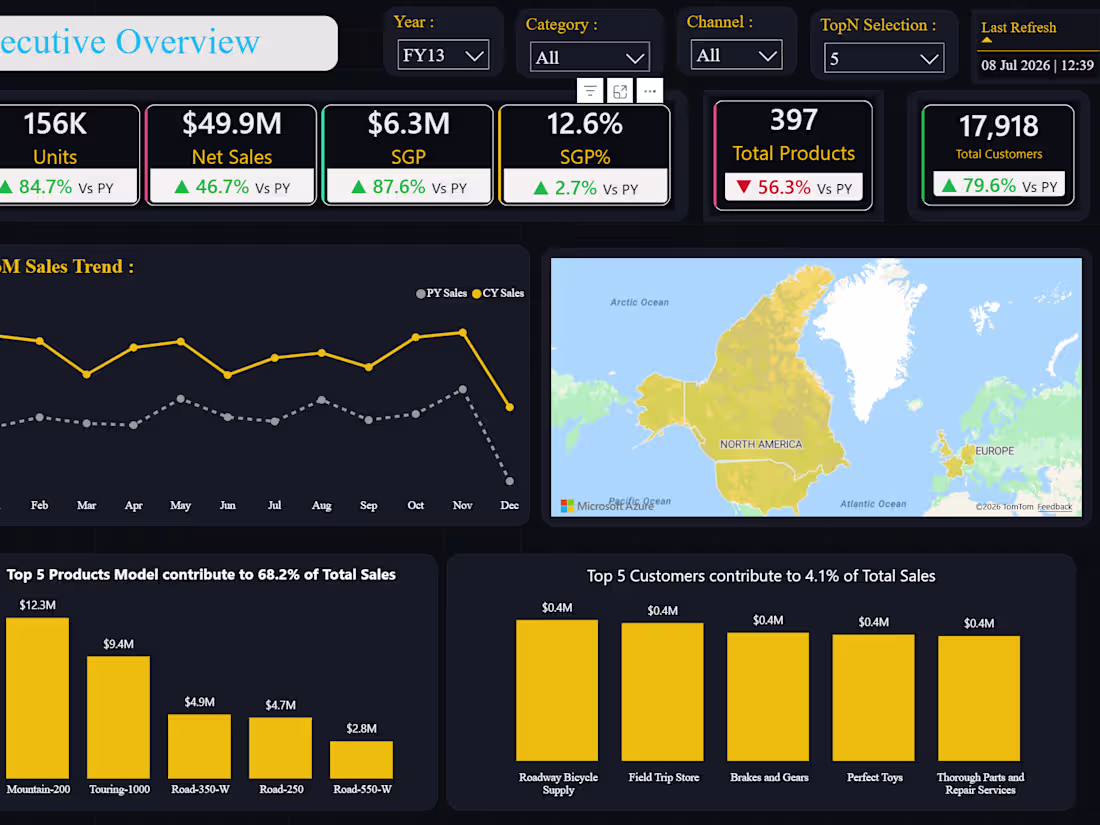Select the $6.3M SGP card
Viewport: 1100px width, 825px height.
408,155
